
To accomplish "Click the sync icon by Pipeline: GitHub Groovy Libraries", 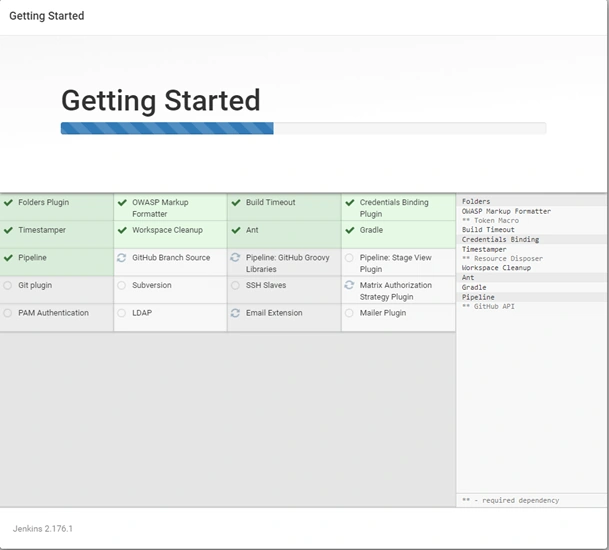I will pyautogui.click(x=235, y=257).
